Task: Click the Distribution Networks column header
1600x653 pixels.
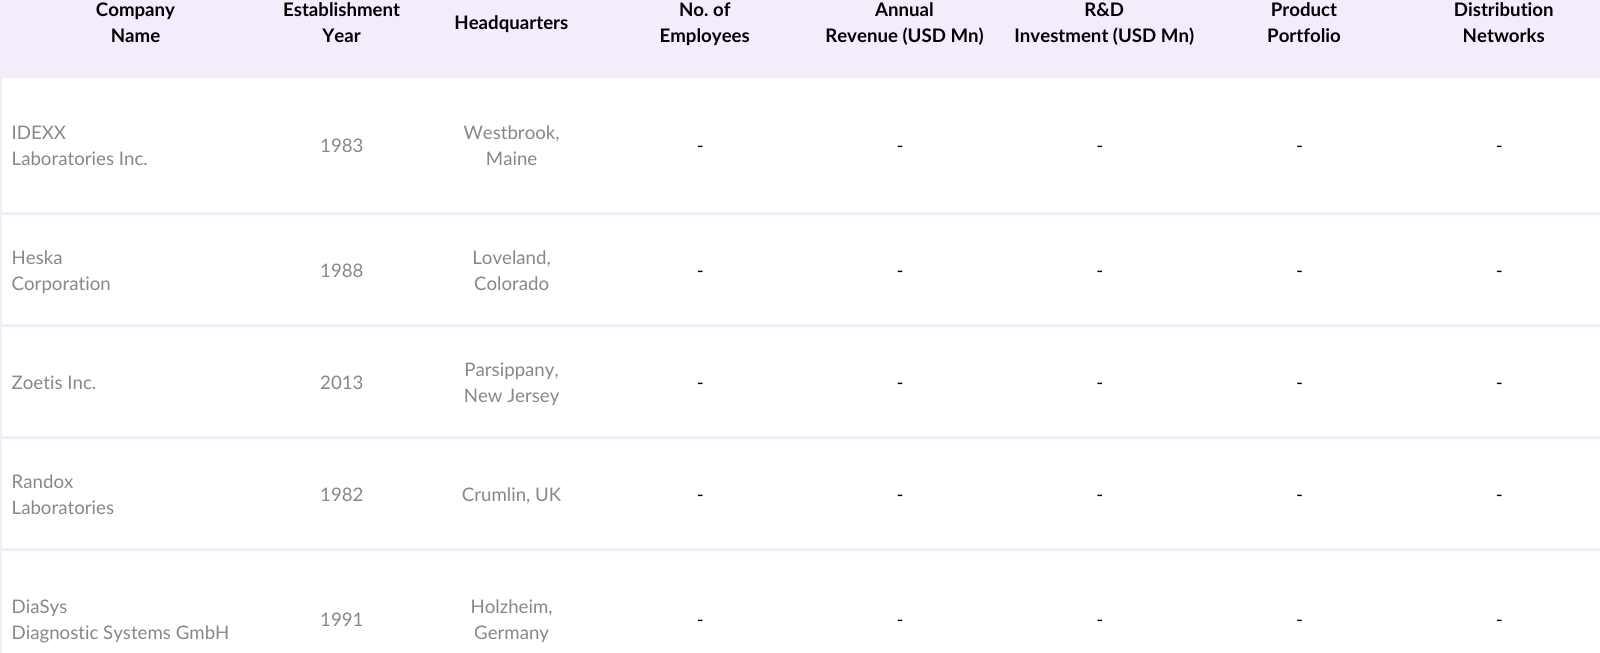Action: [x=1503, y=23]
